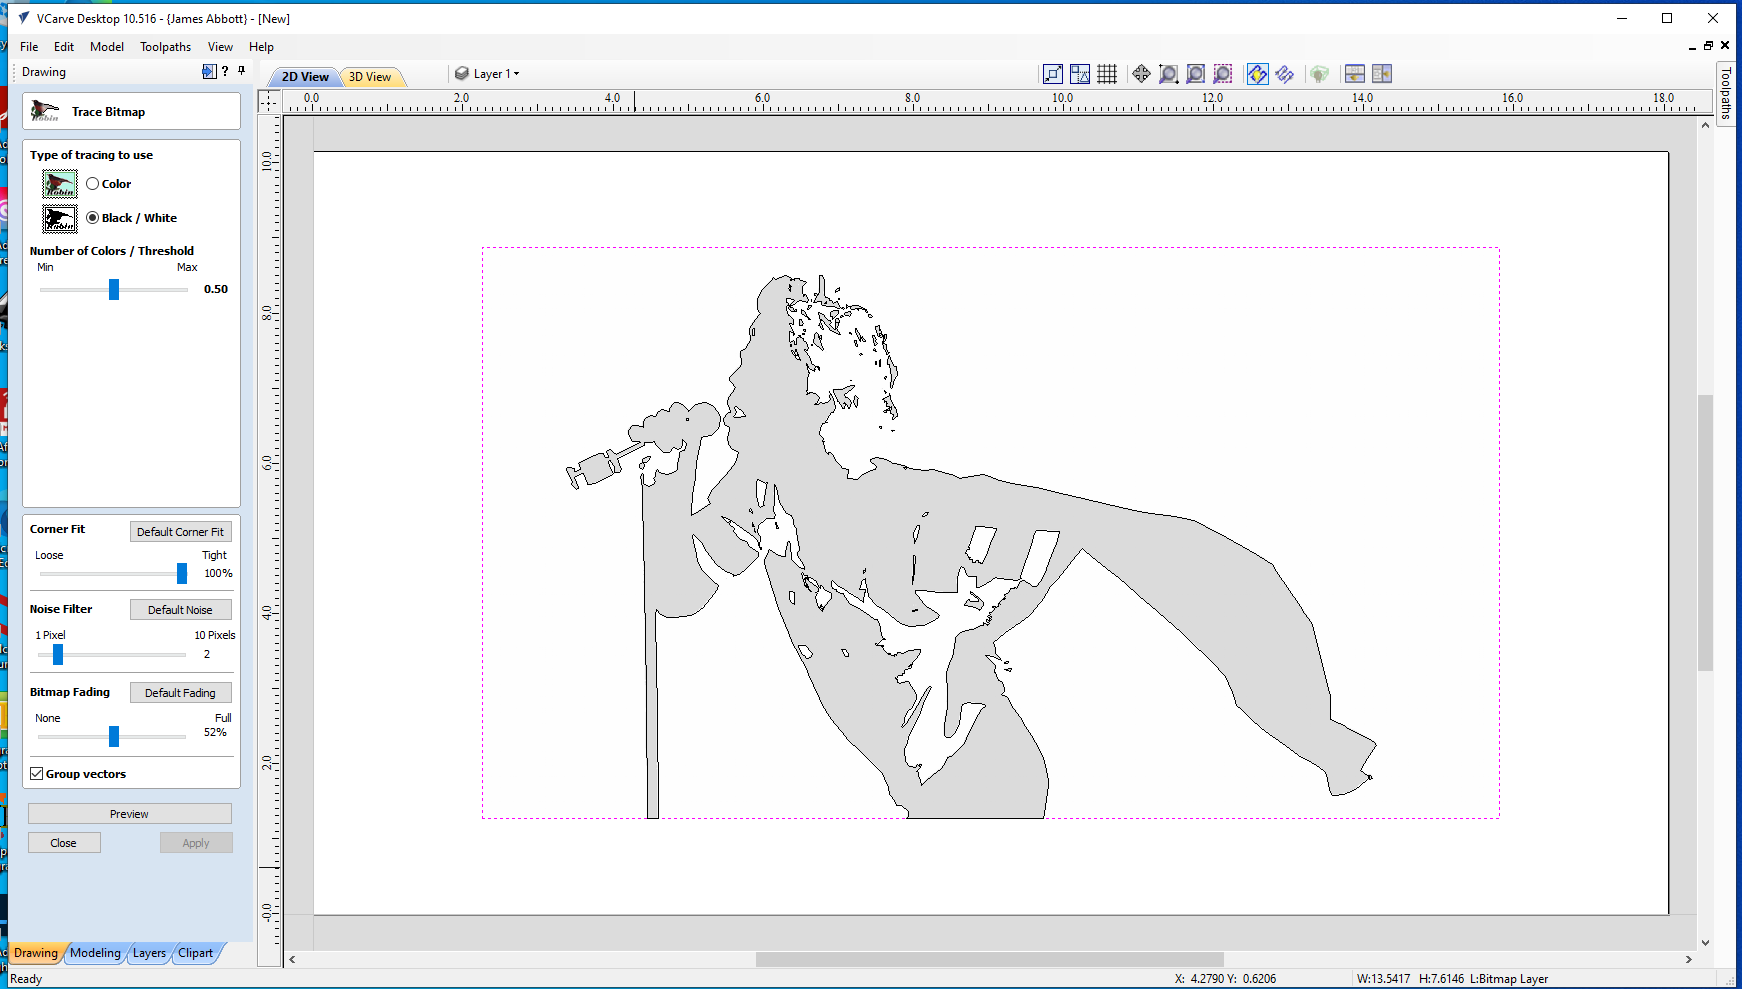Image resolution: width=1742 pixels, height=989 pixels.
Task: Click the Color tracing sample thumbnail
Action: 59,184
